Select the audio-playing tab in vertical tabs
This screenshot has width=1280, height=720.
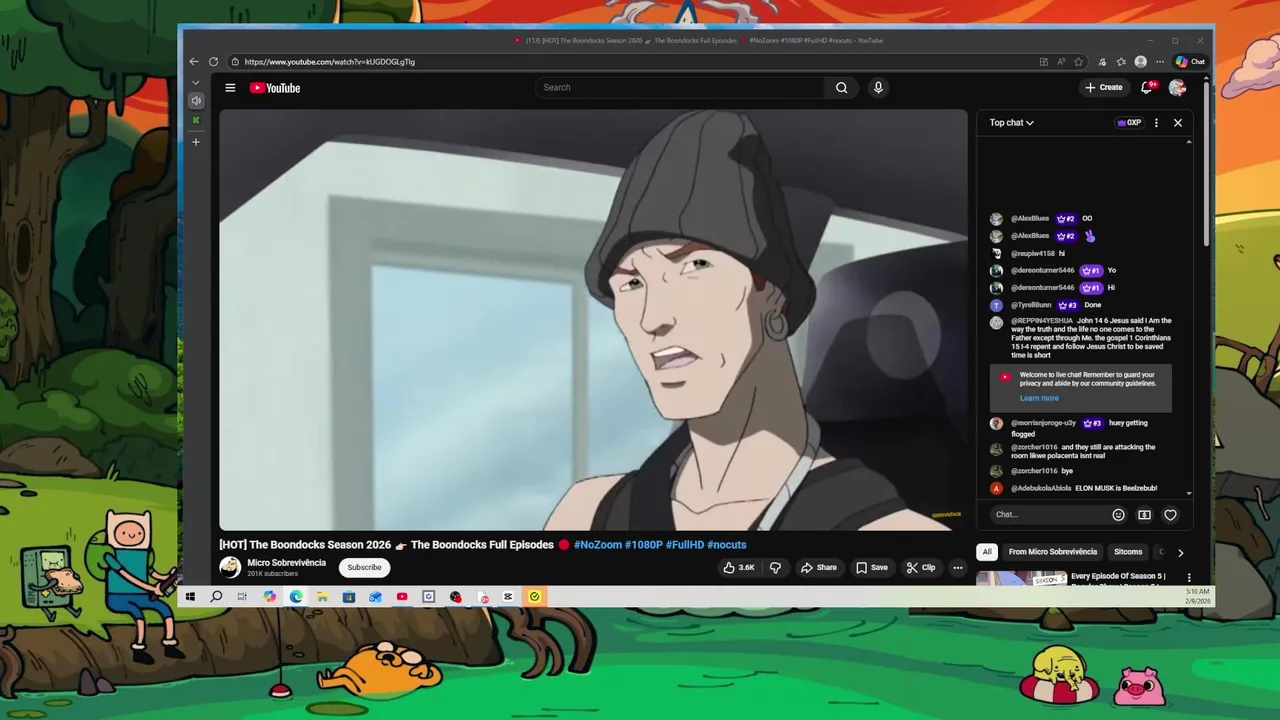click(196, 101)
